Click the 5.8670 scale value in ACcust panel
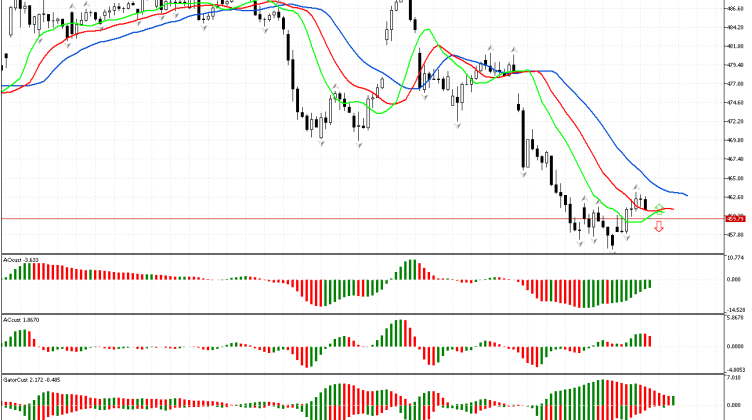Viewport: 752px width, 420px height. coord(735,319)
